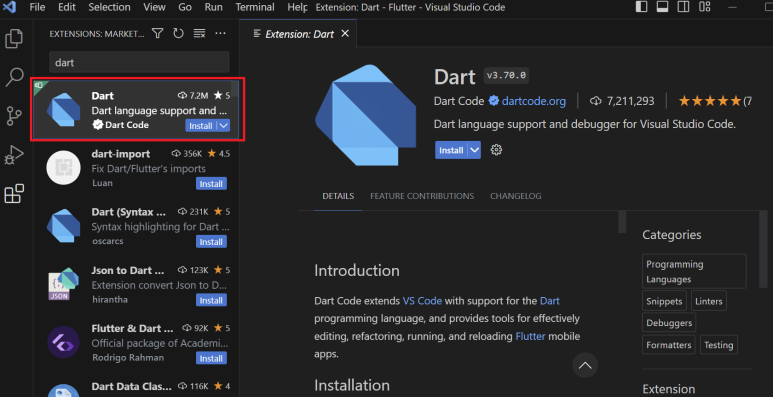This screenshot has height=397, width=773.
Task: Click the Dart Code publisher name in details
Action: pos(459,101)
